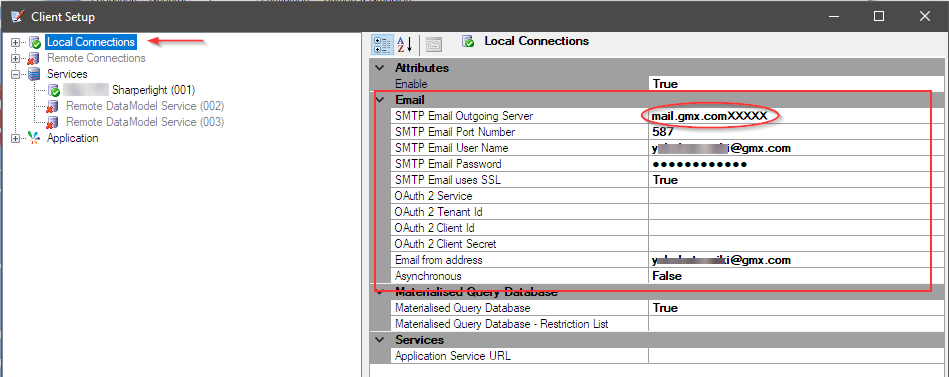Select the SMTP Email User Name label
949x377 pixels.
click(x=452, y=148)
